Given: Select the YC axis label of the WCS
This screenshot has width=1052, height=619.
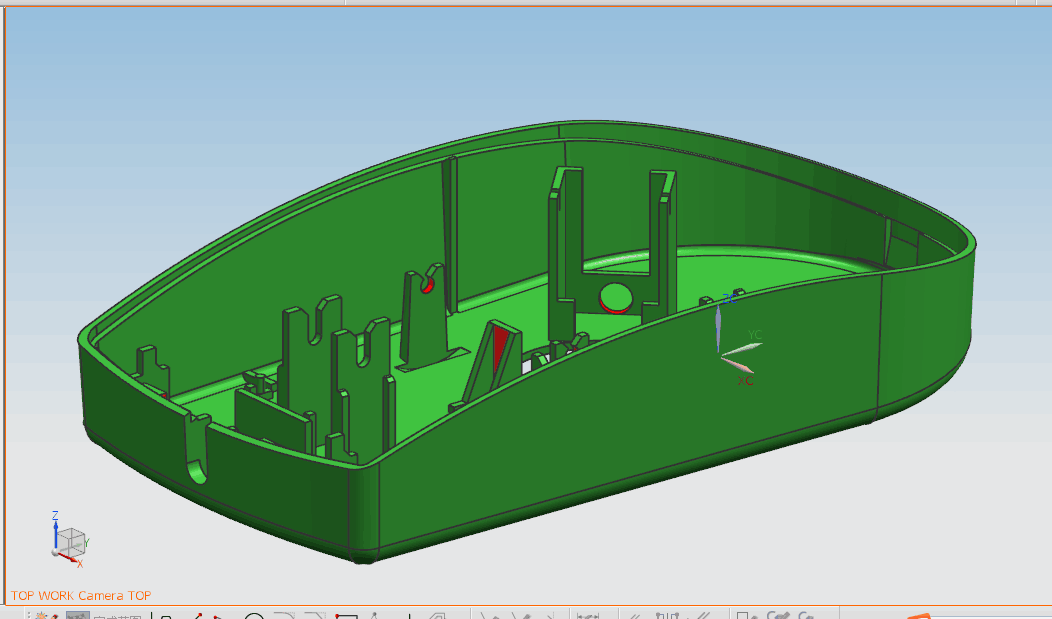Looking at the screenshot, I should 755,335.
